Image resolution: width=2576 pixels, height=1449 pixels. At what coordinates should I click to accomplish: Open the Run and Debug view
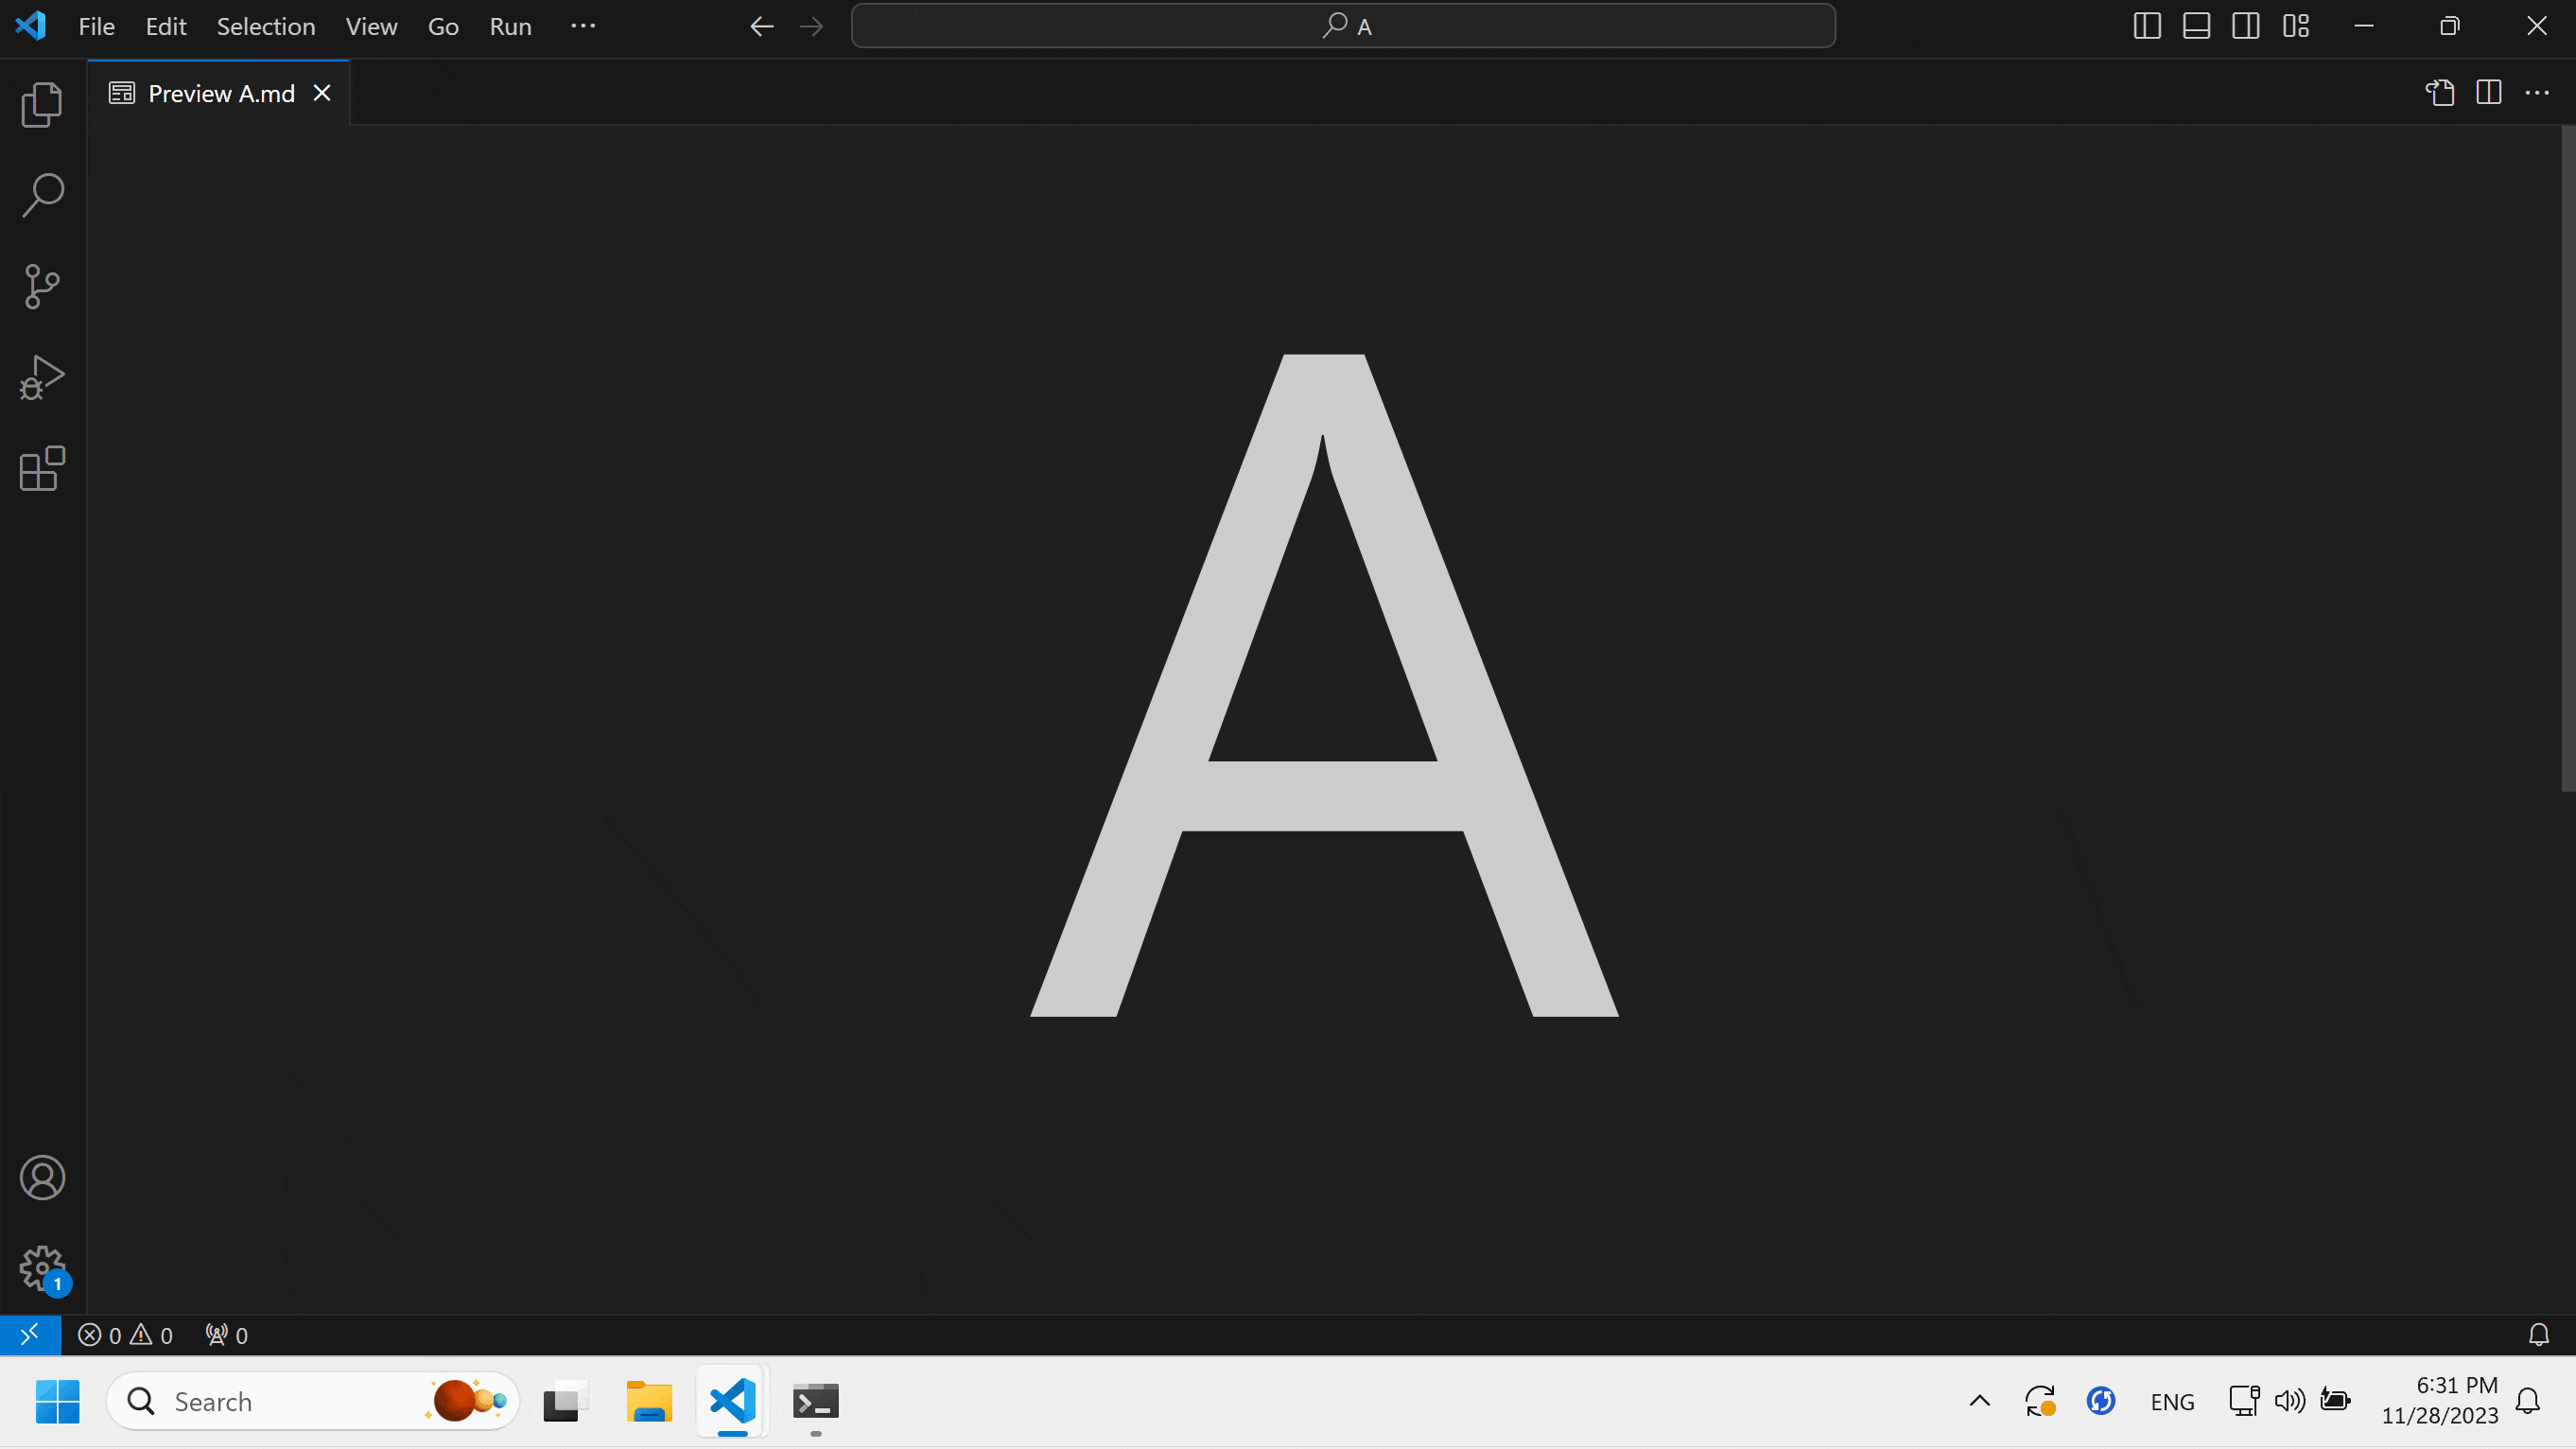point(42,378)
